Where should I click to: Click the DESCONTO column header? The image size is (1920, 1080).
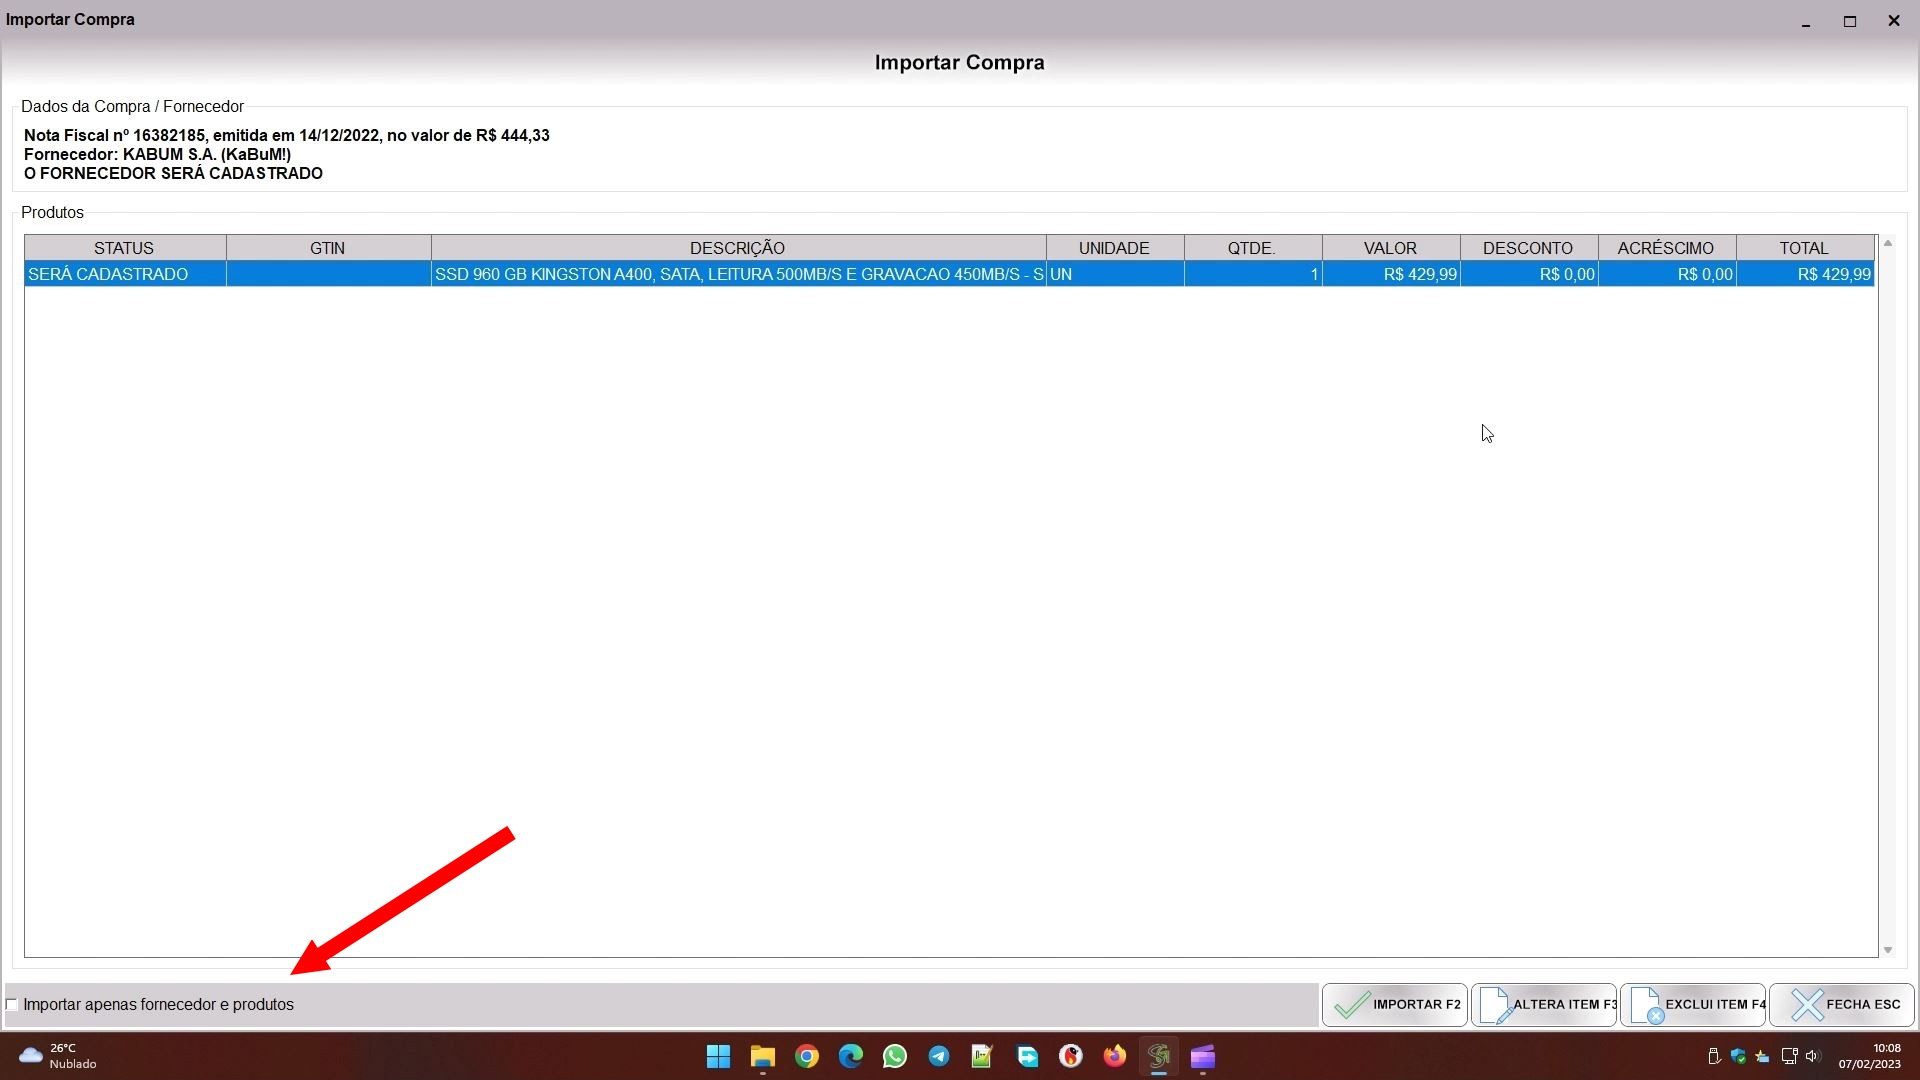[x=1529, y=248]
